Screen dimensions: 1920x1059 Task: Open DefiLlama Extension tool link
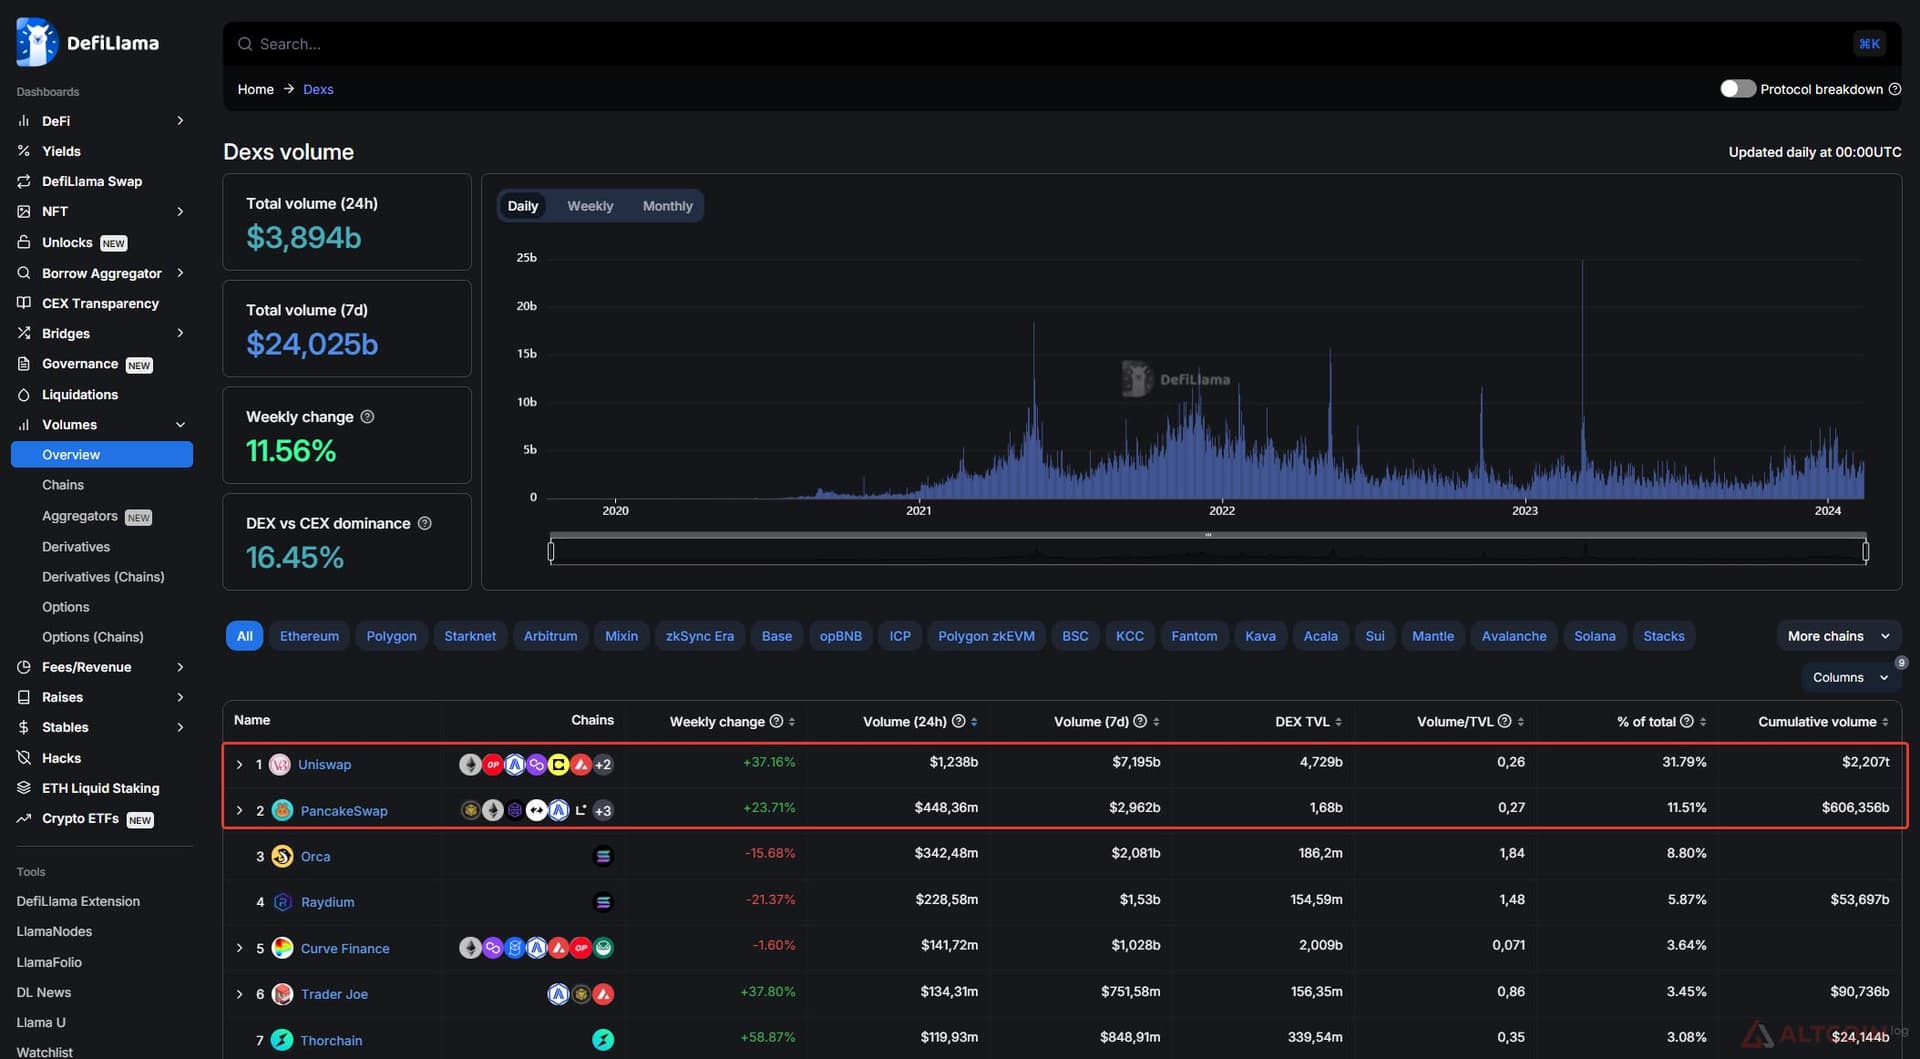click(x=78, y=901)
